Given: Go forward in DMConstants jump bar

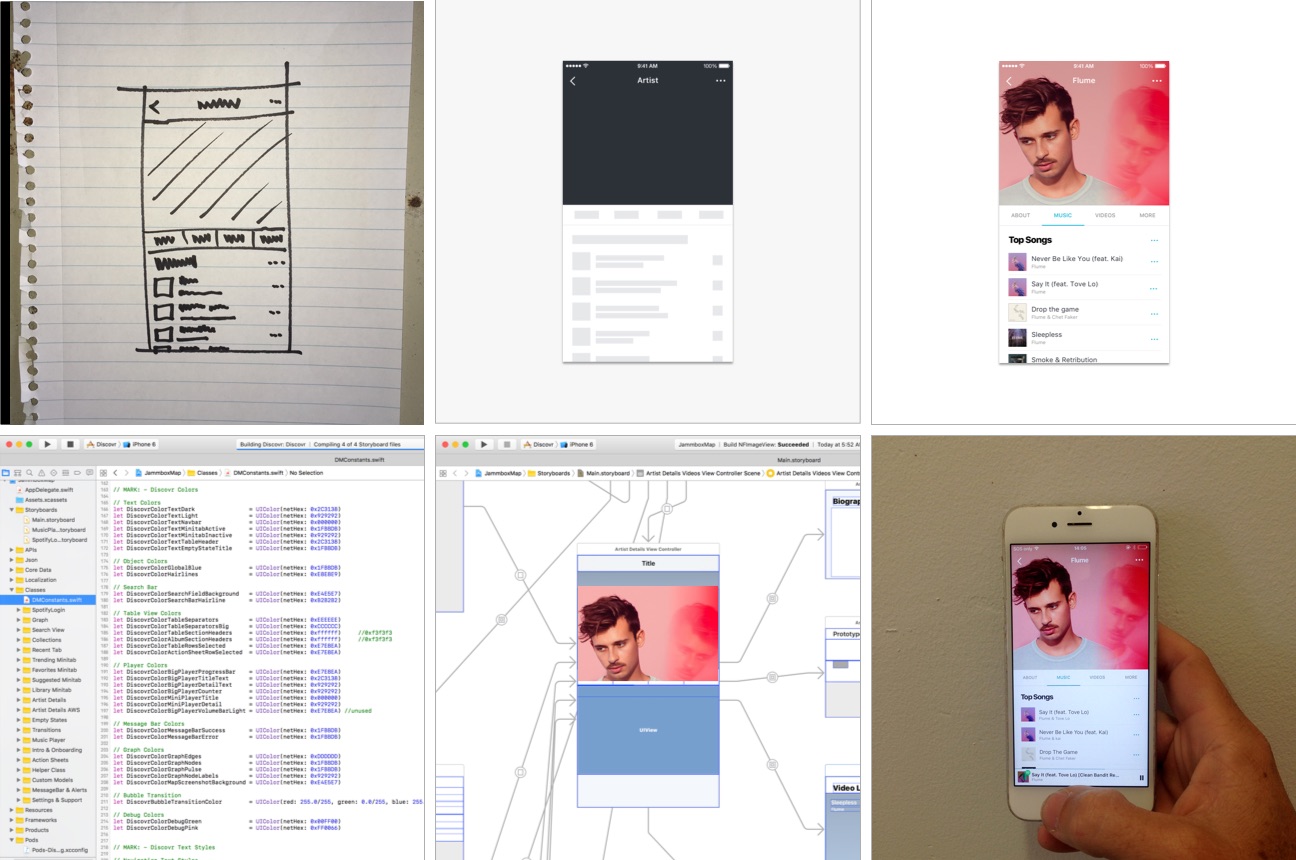Looking at the screenshot, I should (126, 472).
